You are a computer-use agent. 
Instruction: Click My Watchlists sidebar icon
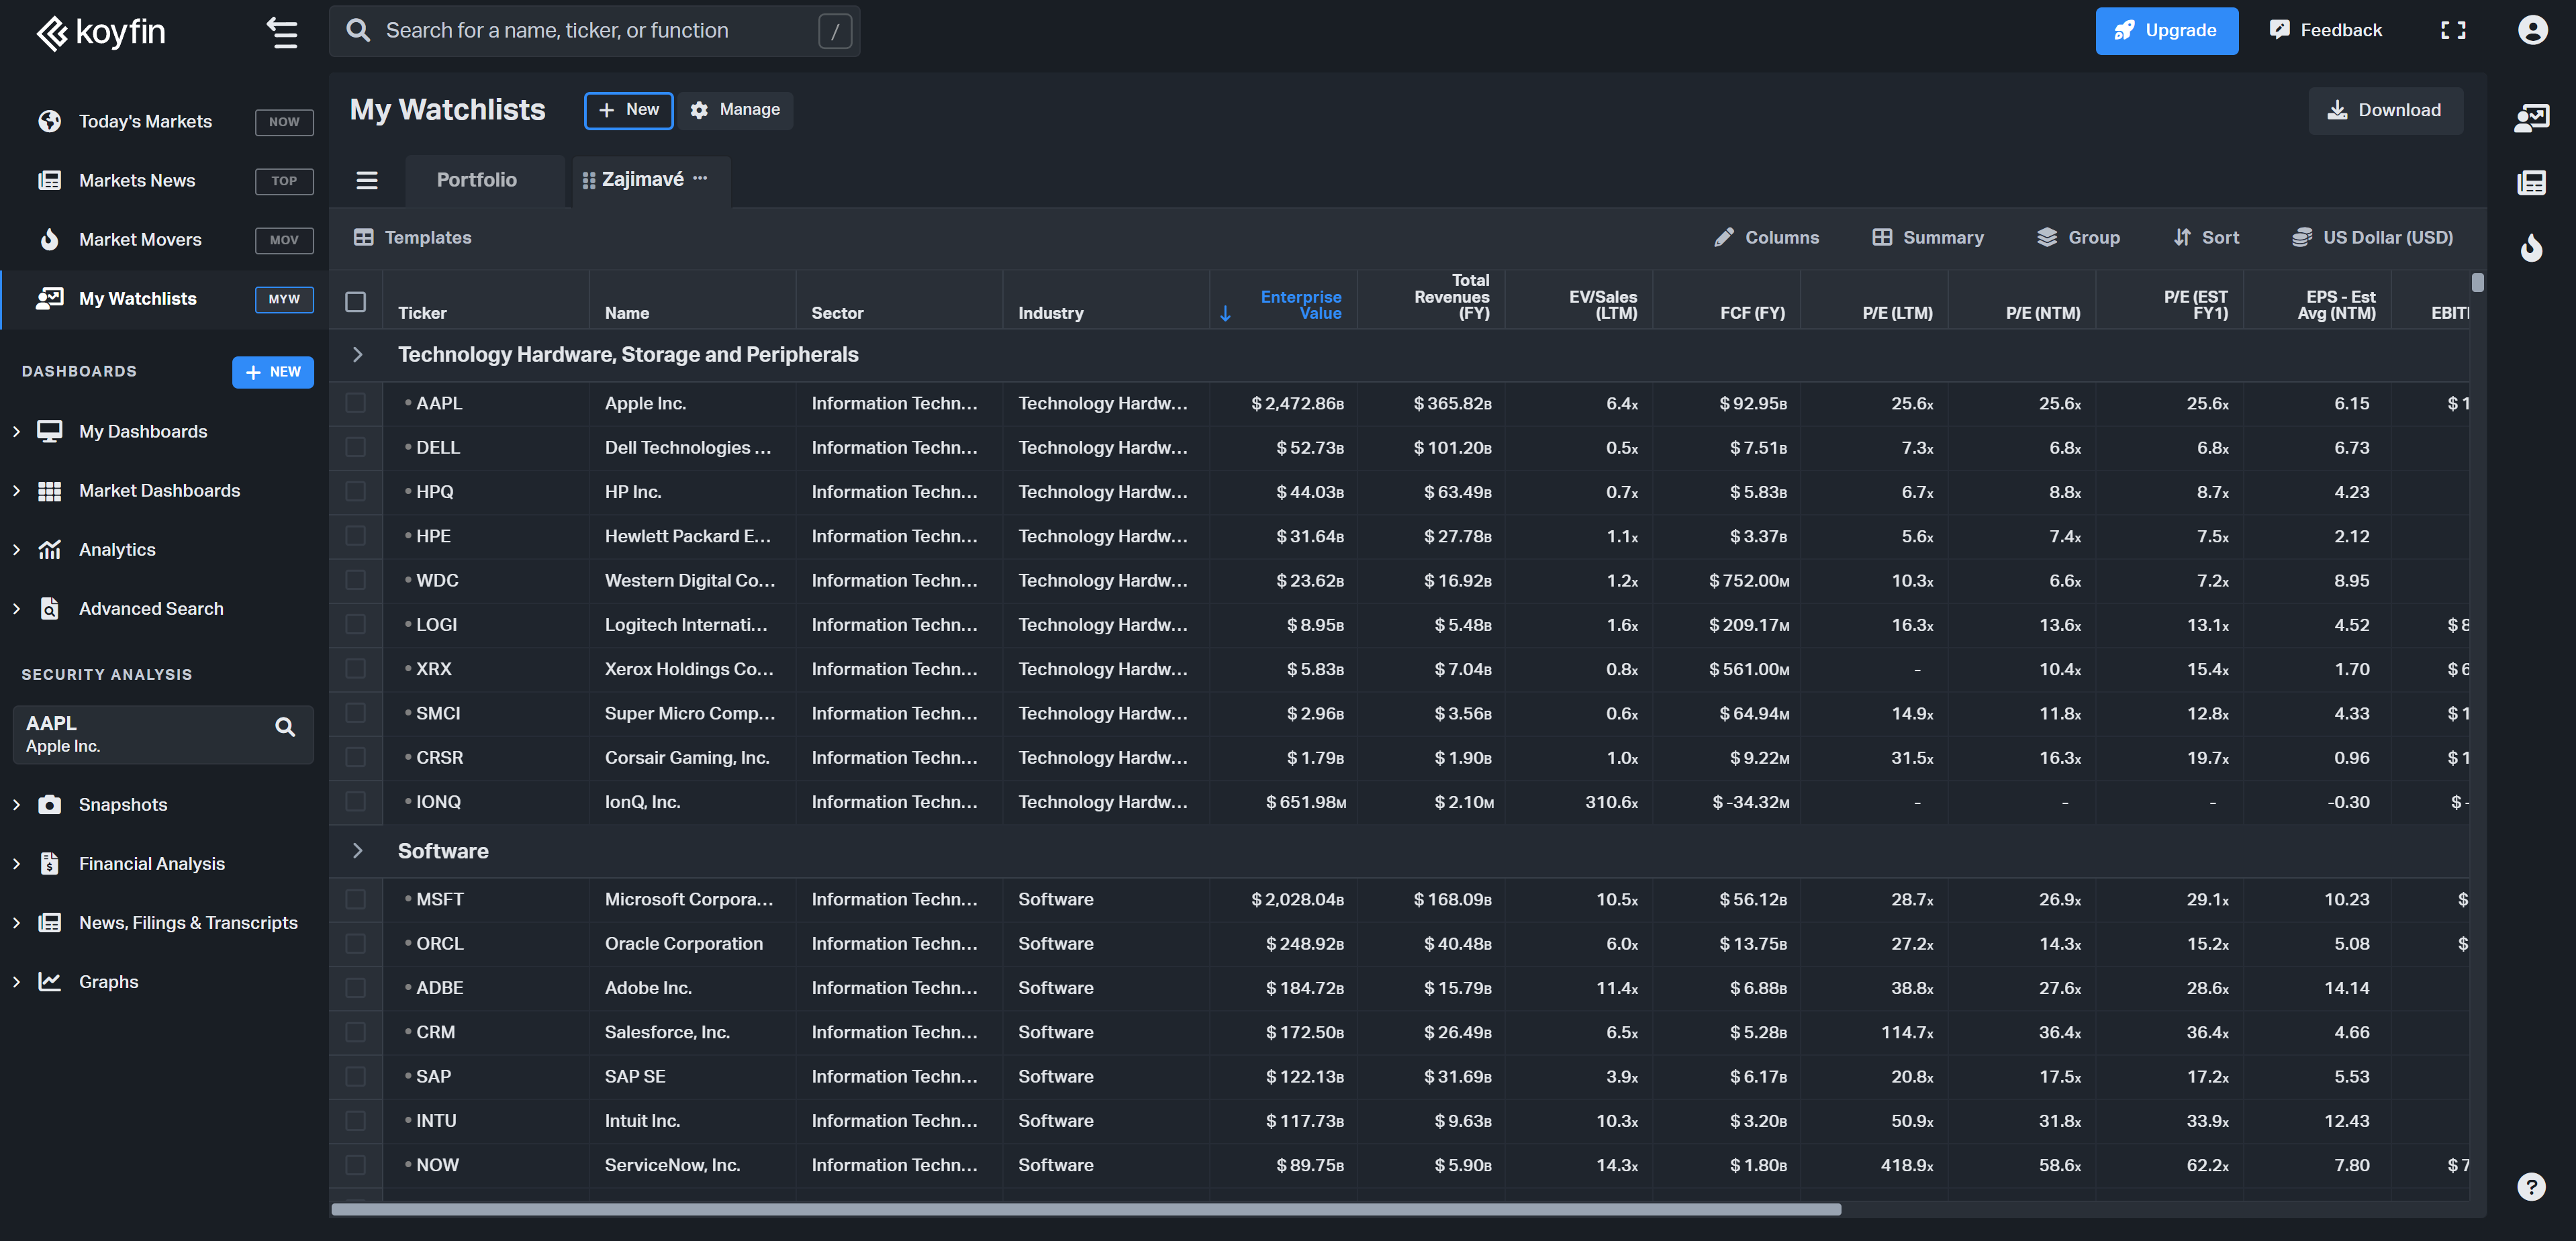click(x=49, y=298)
